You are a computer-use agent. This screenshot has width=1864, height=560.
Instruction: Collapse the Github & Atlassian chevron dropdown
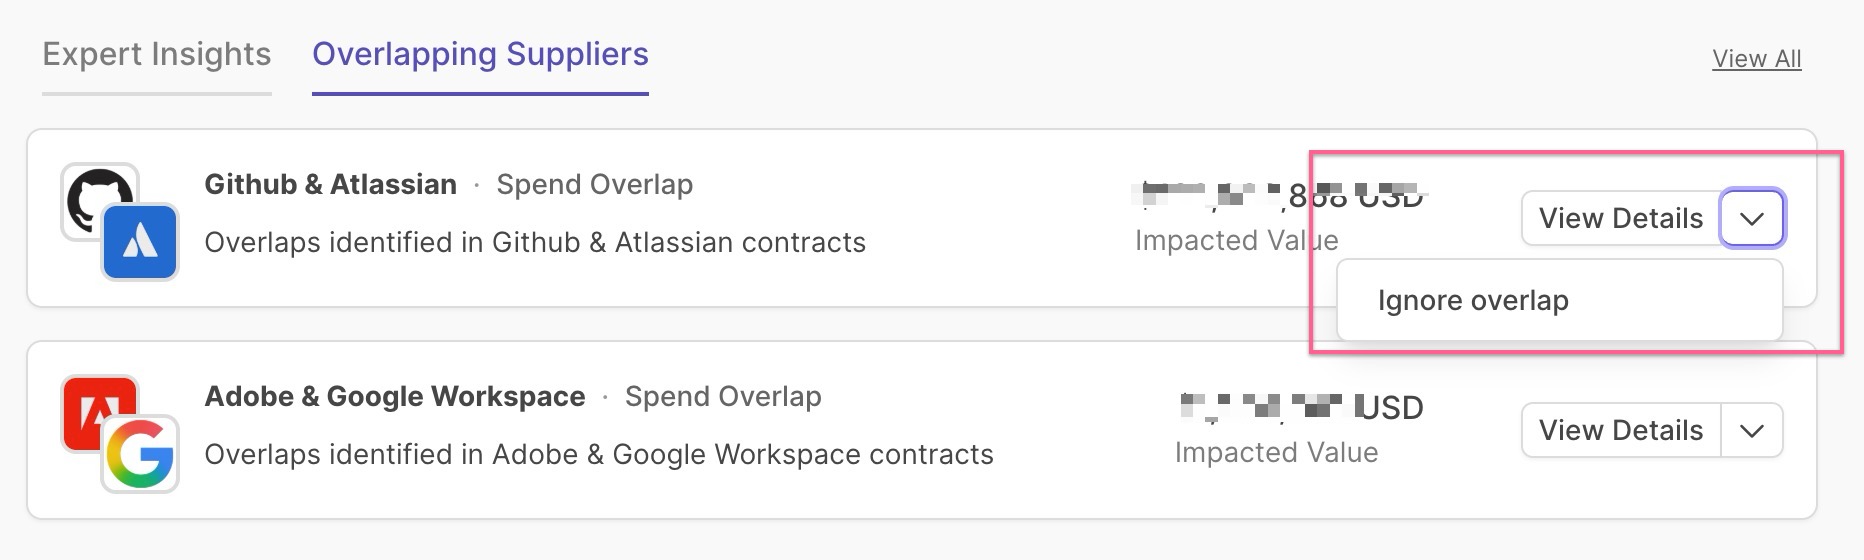(x=1752, y=218)
